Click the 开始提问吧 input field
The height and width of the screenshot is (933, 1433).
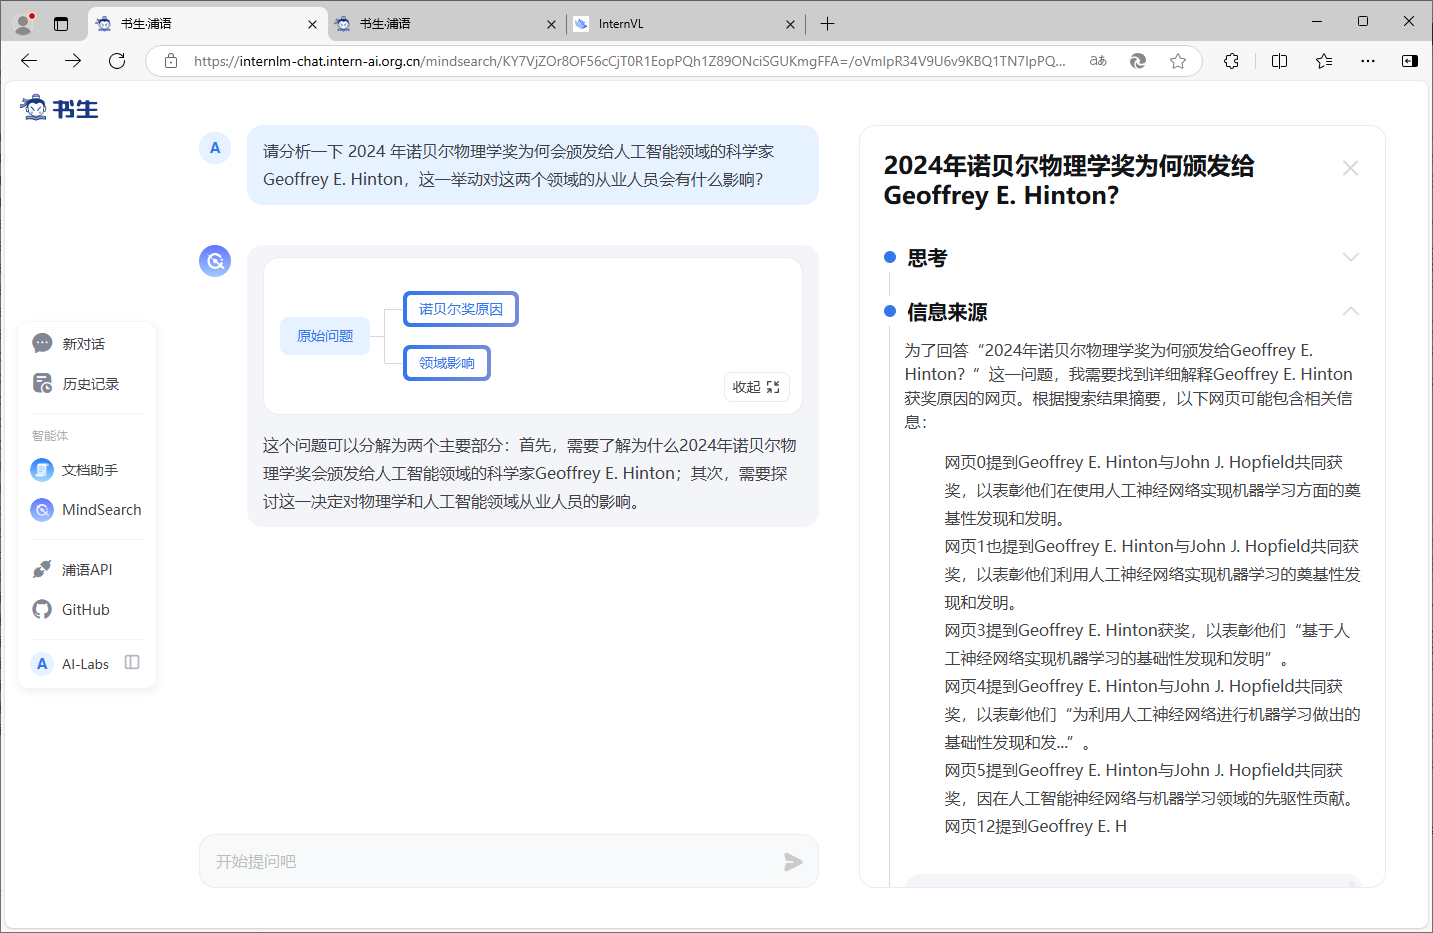[x=509, y=861]
